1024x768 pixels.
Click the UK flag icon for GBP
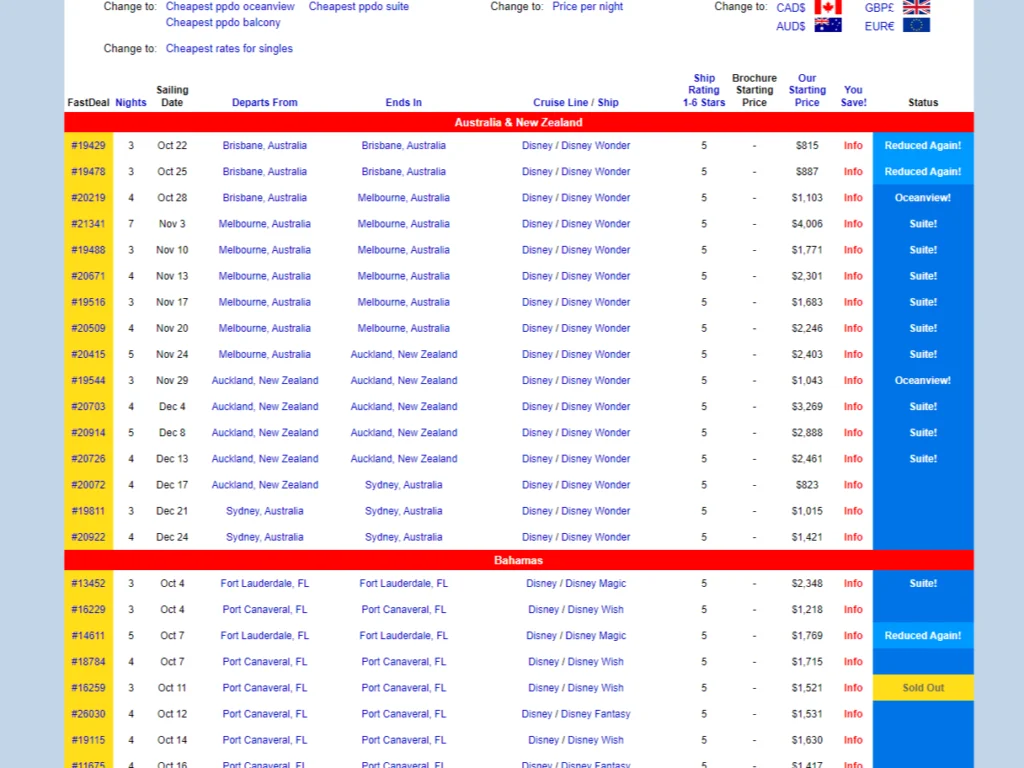click(916, 7)
